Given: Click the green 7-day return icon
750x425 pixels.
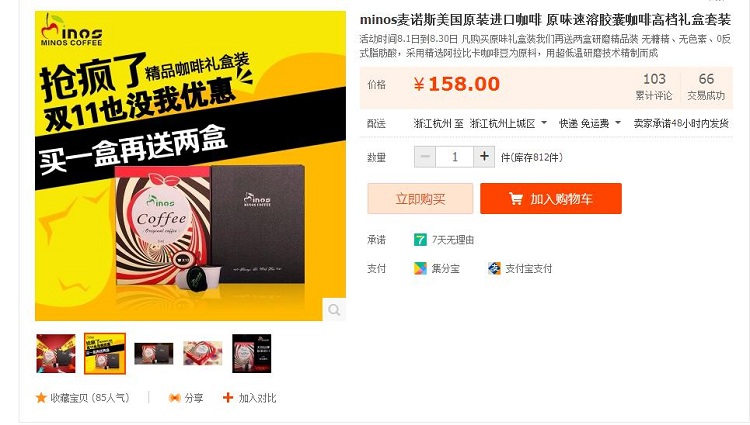Looking at the screenshot, I should point(420,240).
